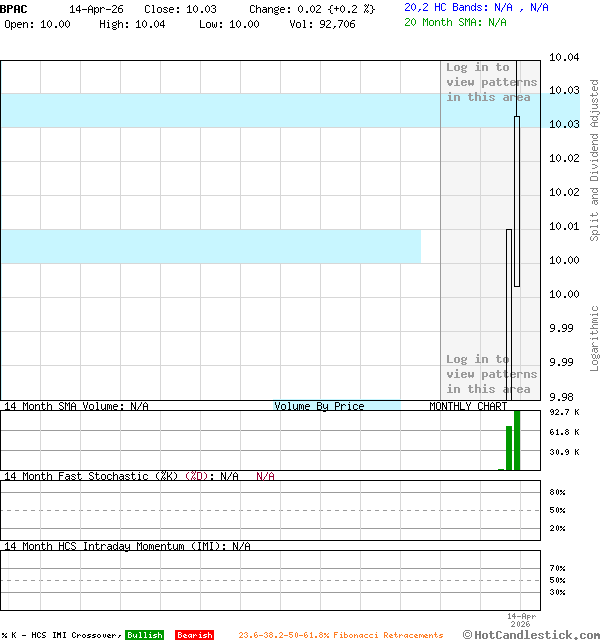Click the HCS Intraday Momentum (IMI) label
Viewport: 600px width, 640px height.
(126, 546)
